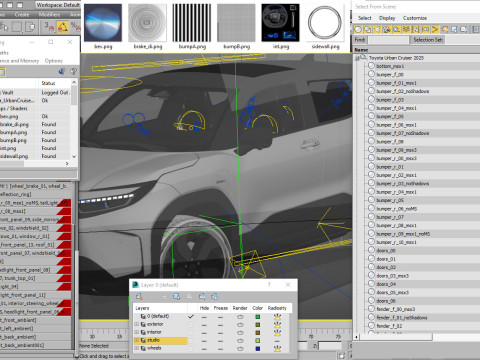The height and width of the screenshot is (360, 480).
Task: Toggle Percent Snap in main toolbar
Action: click(75, 27)
